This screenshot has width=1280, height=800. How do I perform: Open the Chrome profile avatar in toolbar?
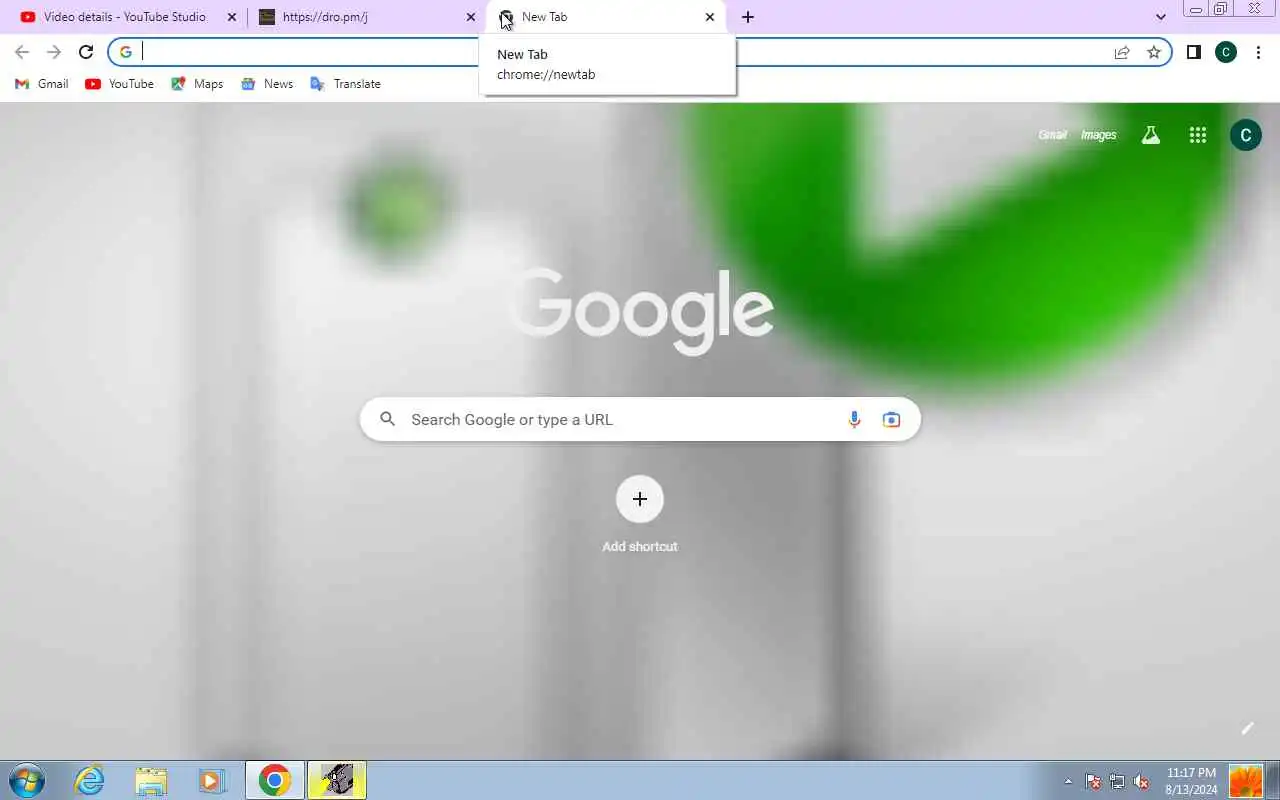tap(1226, 52)
